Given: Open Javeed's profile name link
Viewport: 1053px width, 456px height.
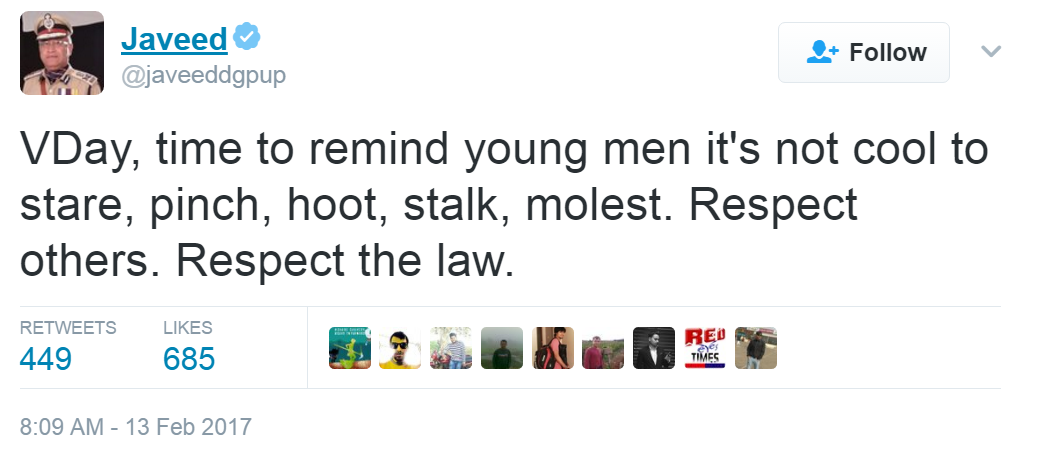Looking at the screenshot, I should [174, 39].
